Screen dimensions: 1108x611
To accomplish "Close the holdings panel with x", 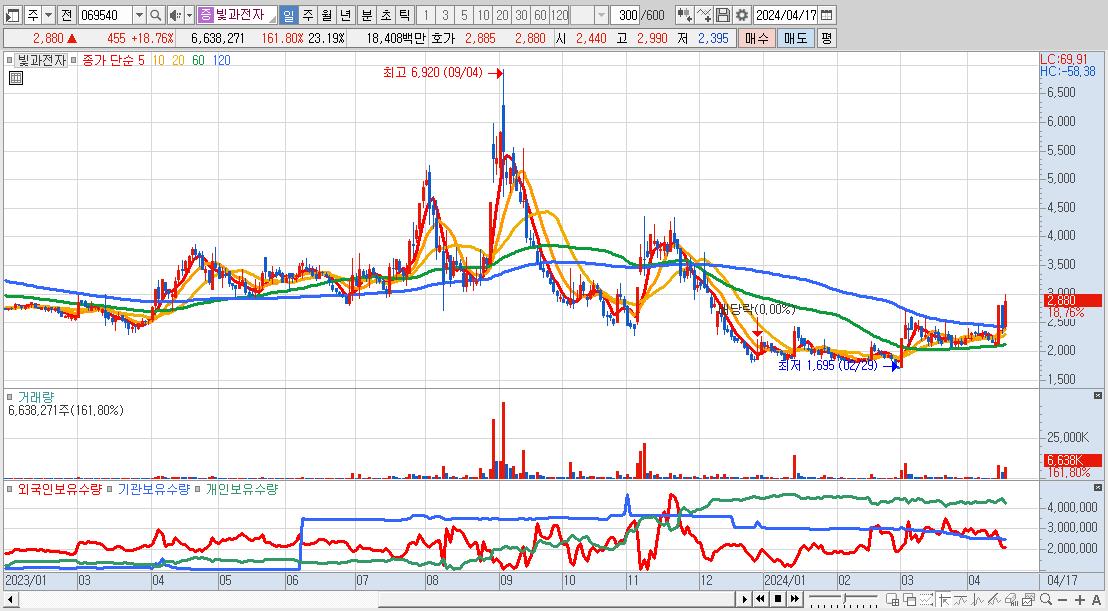I will [x=1097, y=488].
